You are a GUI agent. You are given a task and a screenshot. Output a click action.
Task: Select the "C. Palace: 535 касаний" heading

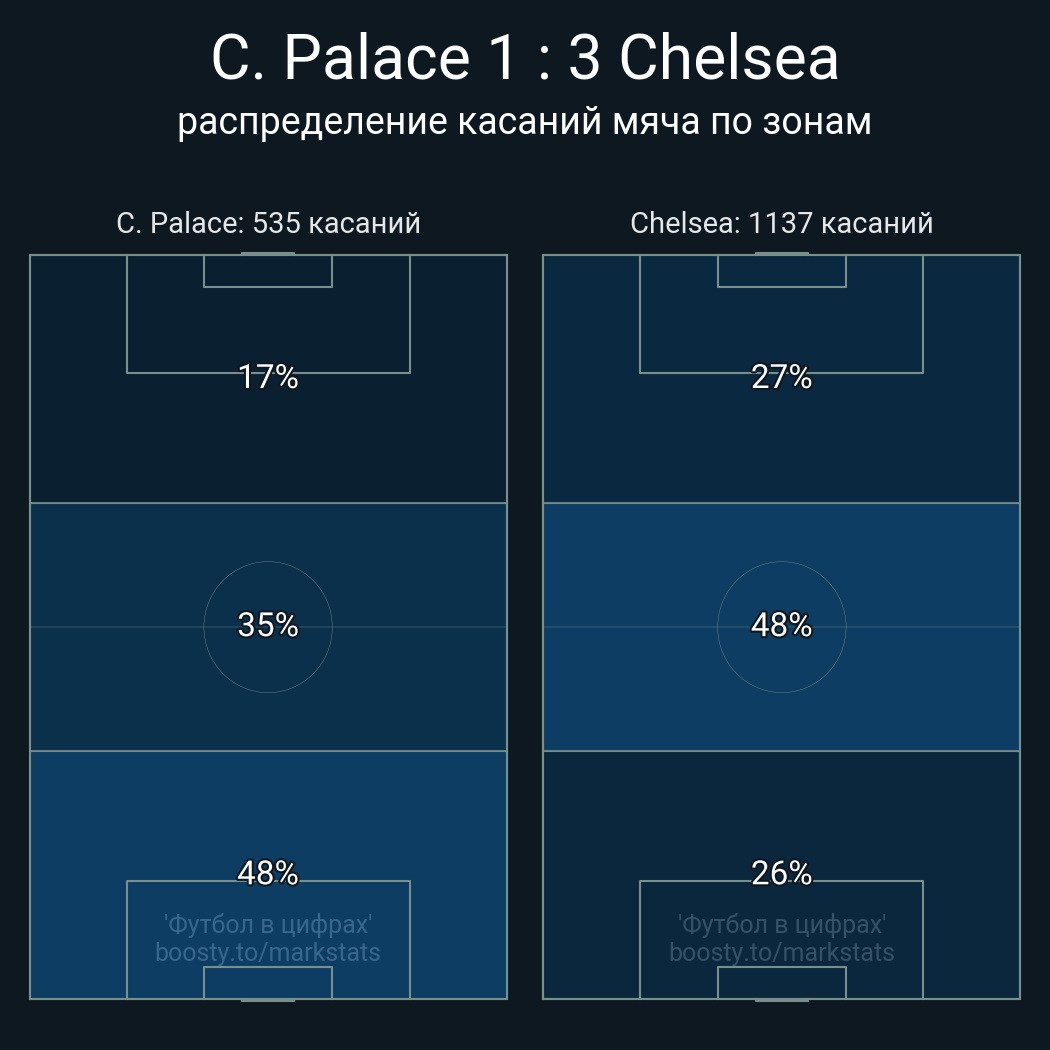coord(268,223)
